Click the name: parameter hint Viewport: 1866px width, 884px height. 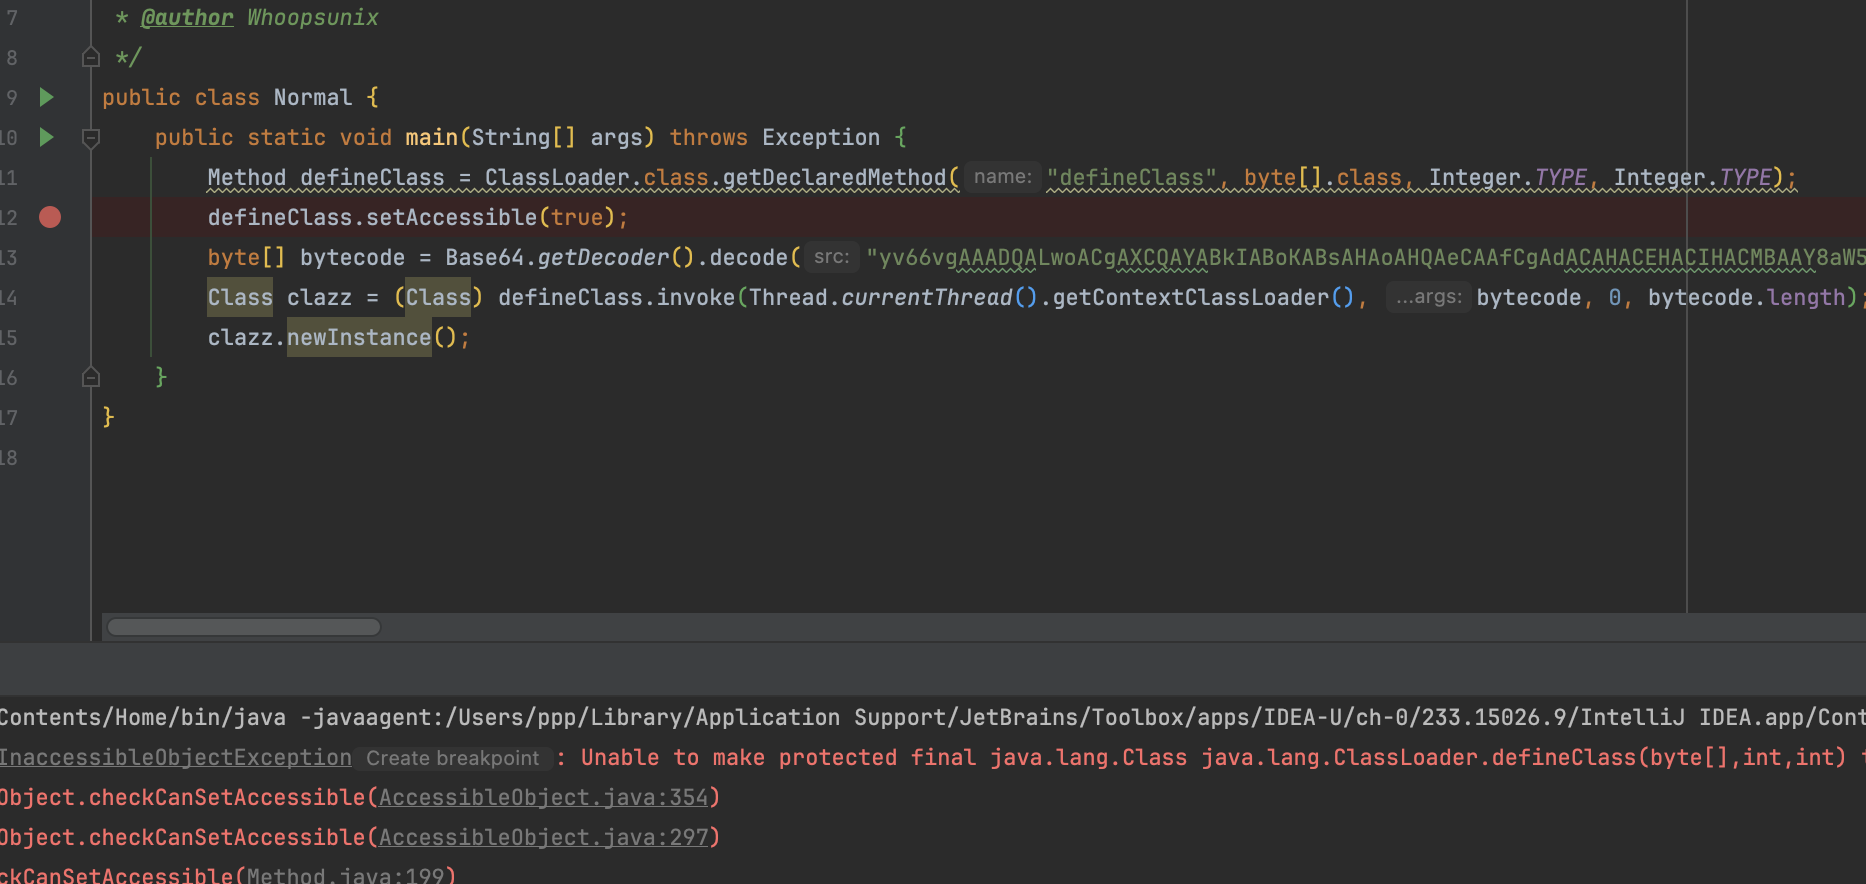point(1003,177)
